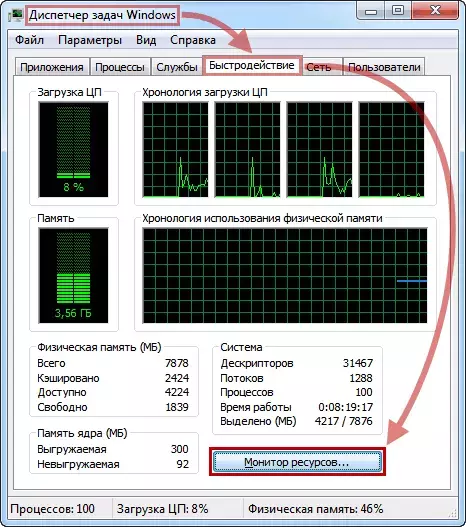
Task: Open the Параметры menu
Action: 90,40
